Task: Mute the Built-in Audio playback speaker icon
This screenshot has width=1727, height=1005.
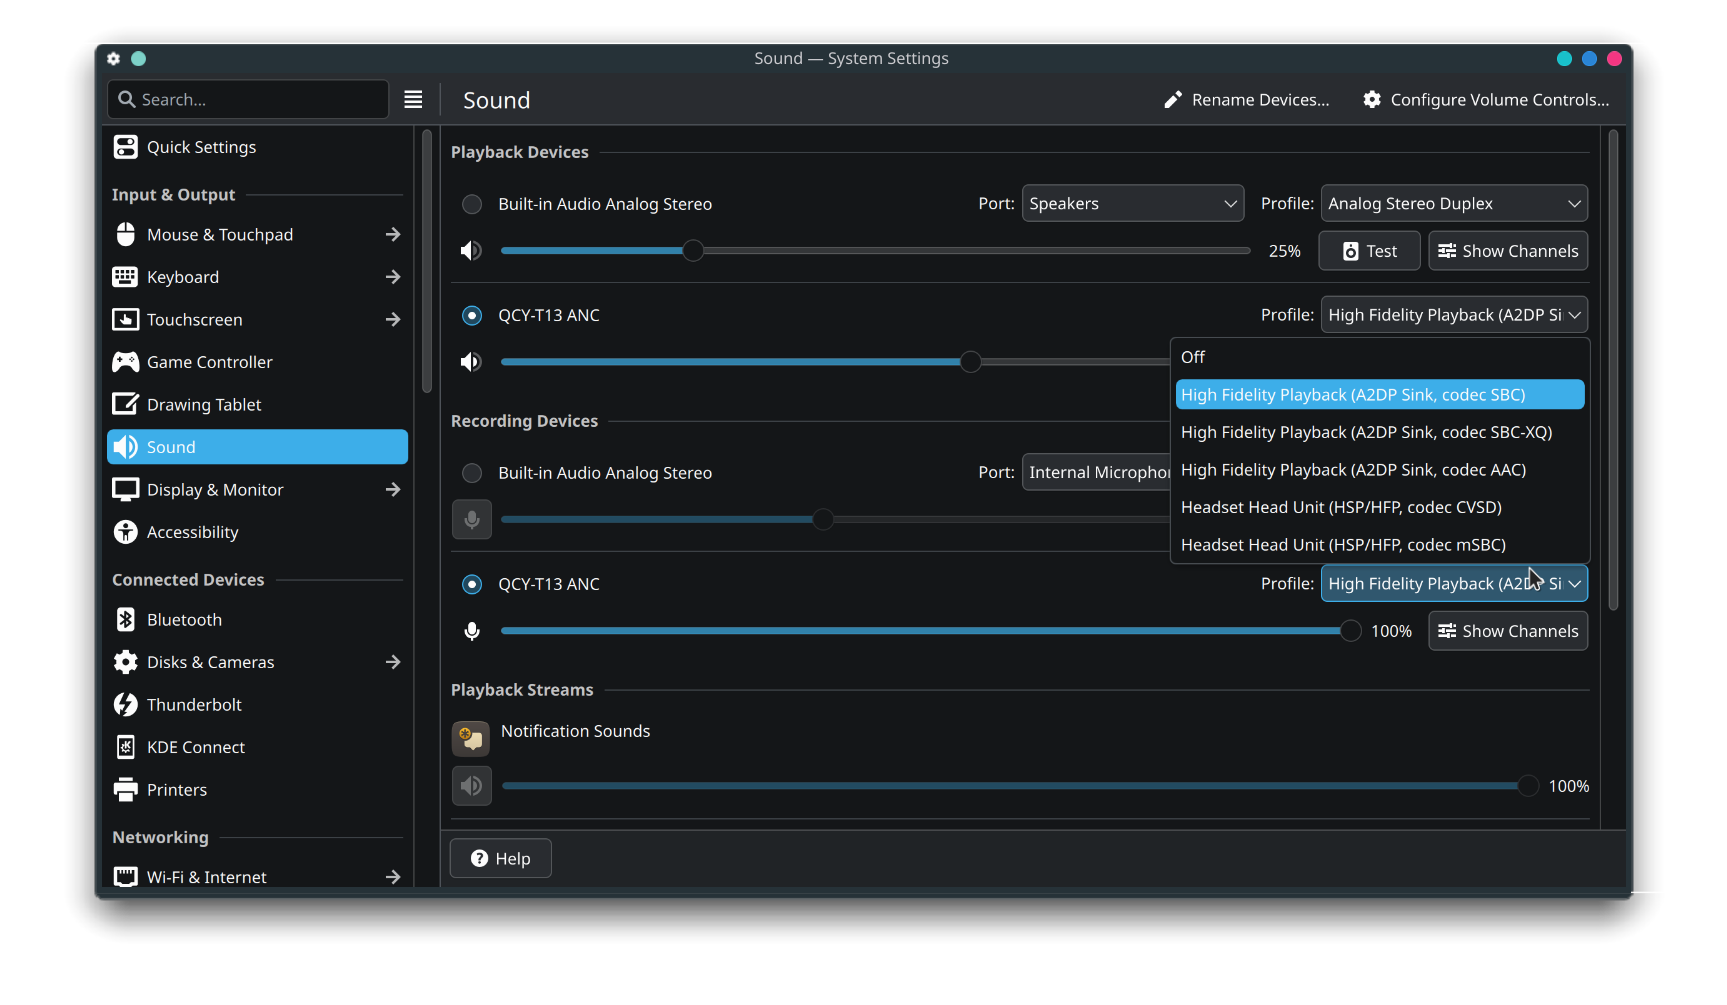Action: (470, 251)
